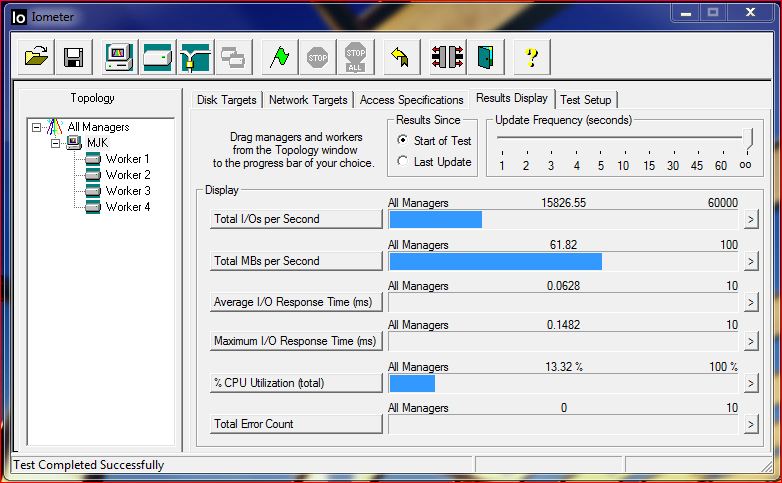
Task: Open arrow next to Maximum Response Time bar
Action: click(x=751, y=341)
